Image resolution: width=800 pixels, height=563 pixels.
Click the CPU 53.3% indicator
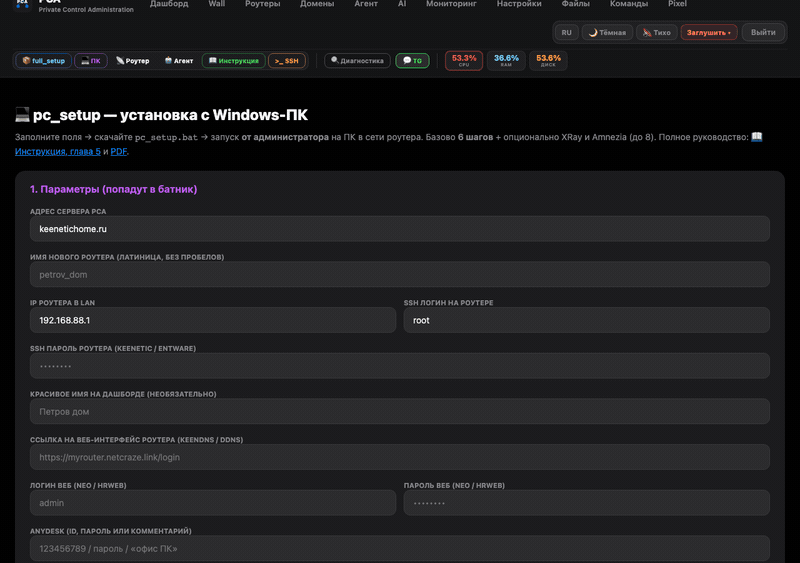(464, 60)
